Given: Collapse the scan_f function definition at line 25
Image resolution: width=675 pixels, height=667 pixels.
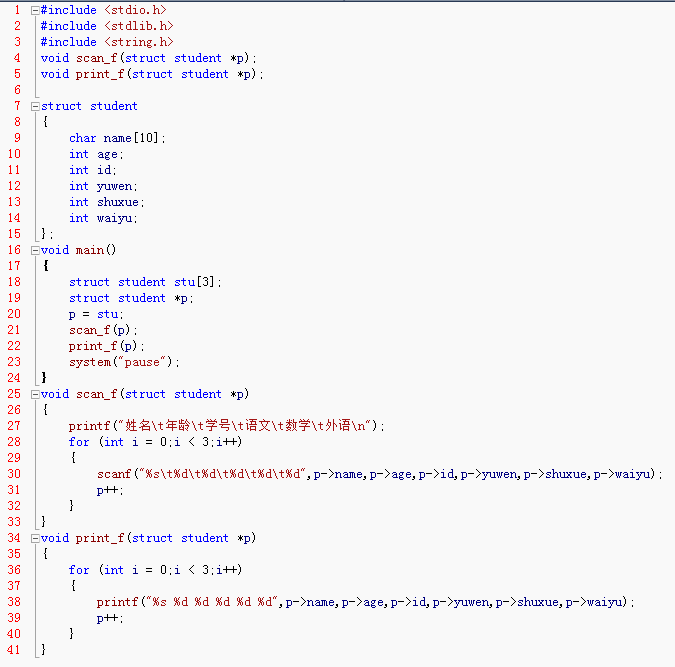Looking at the screenshot, I should (35, 394).
